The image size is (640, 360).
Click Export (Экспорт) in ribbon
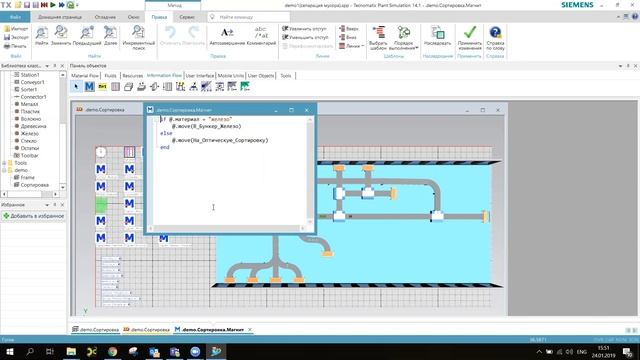tap(16, 37)
